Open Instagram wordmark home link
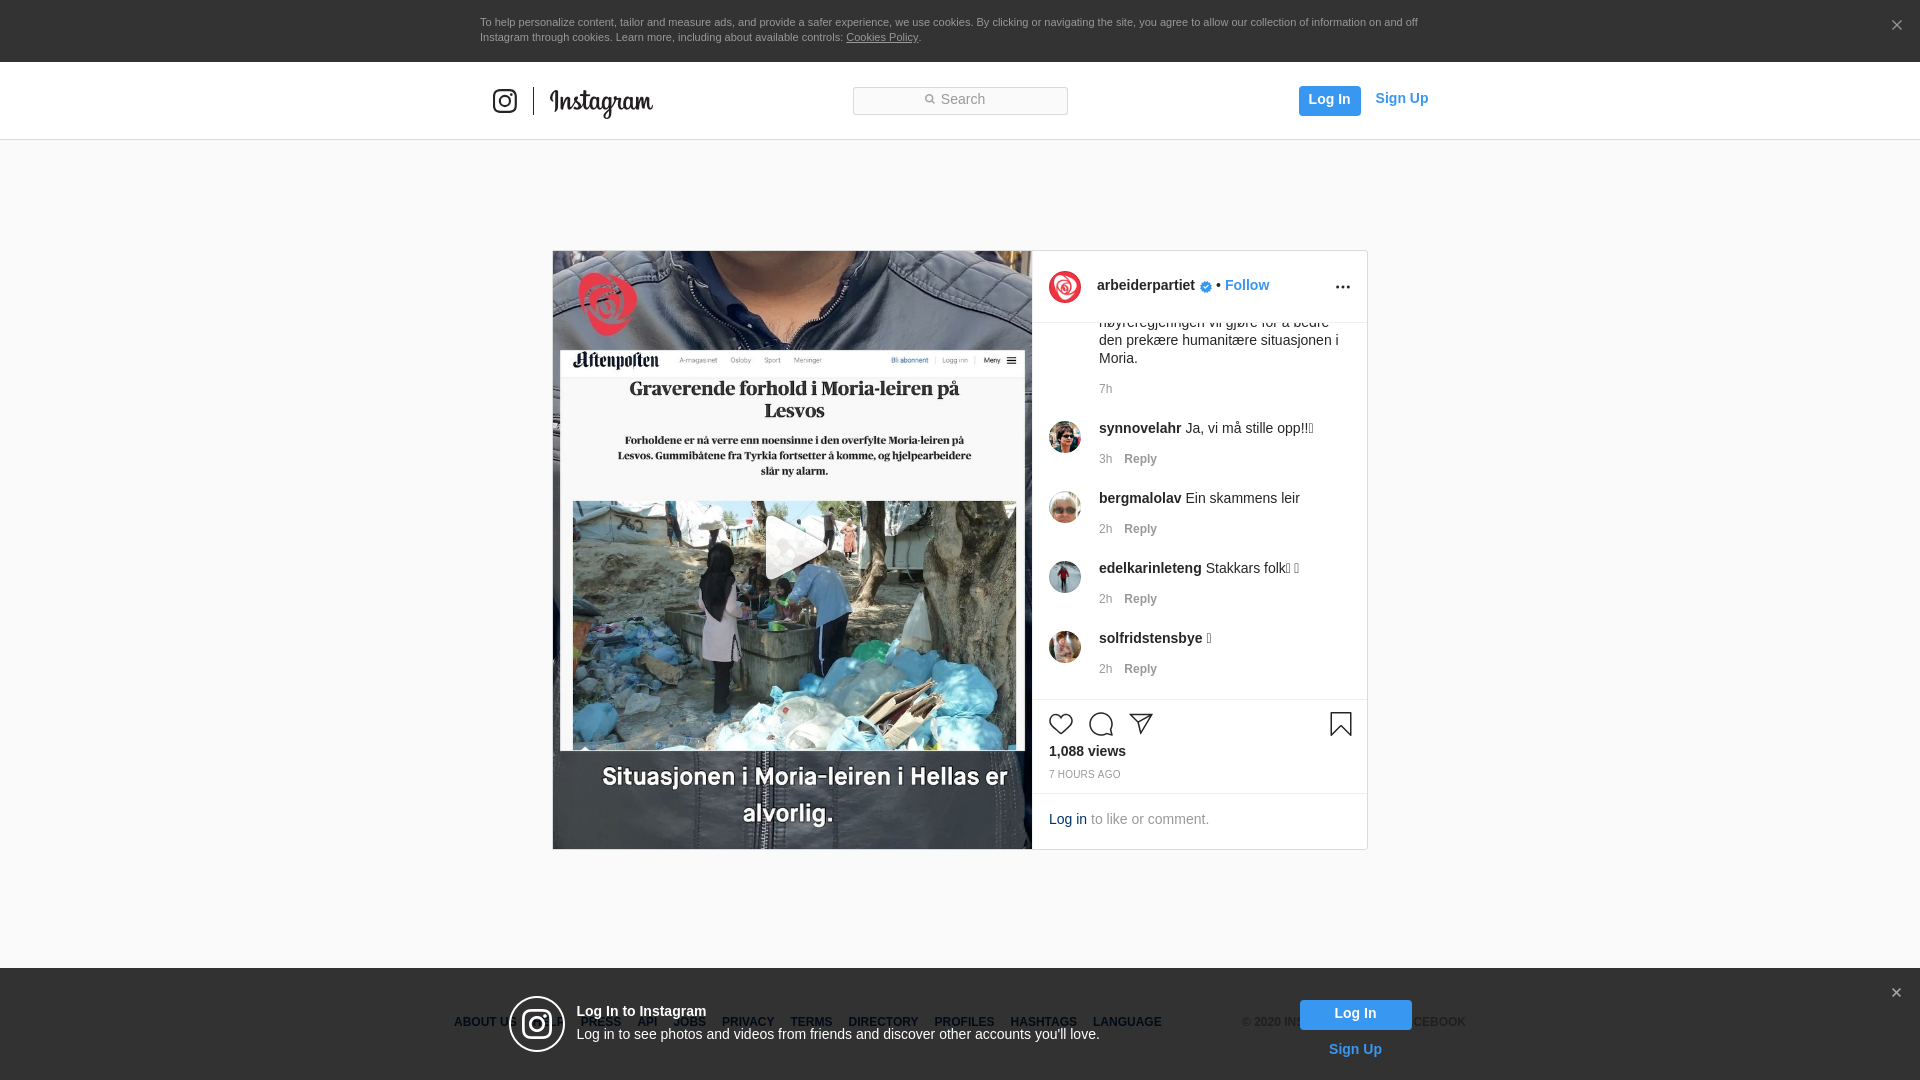Image resolution: width=1920 pixels, height=1080 pixels. click(x=601, y=103)
